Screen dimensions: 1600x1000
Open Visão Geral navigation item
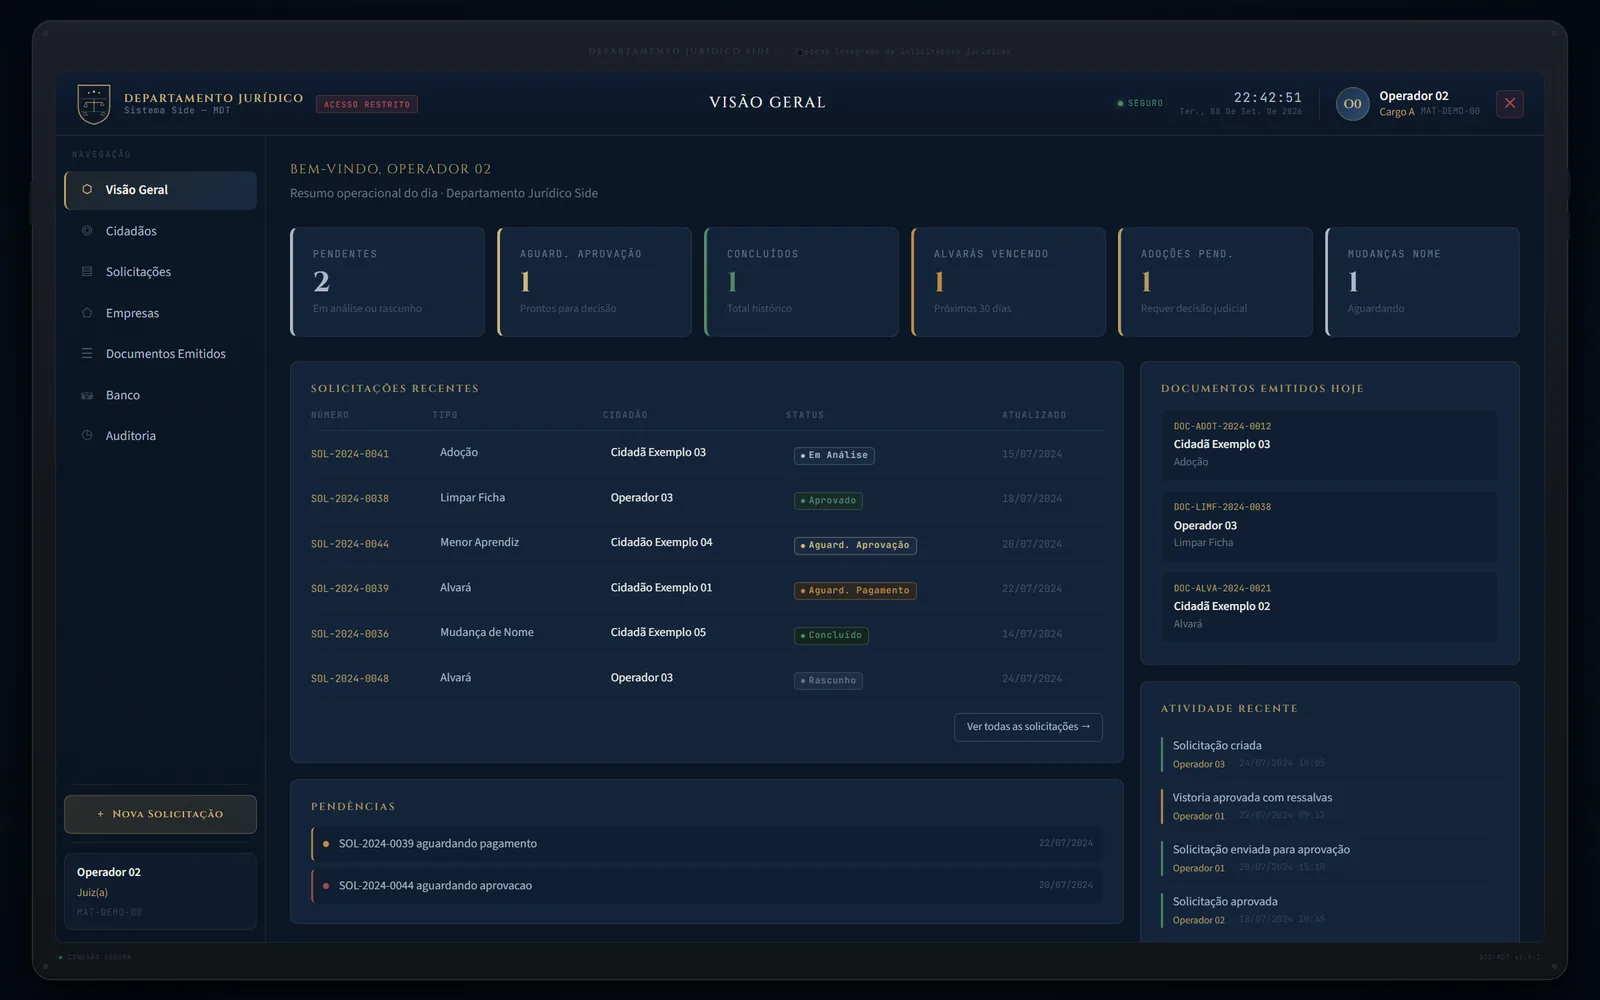click(161, 190)
